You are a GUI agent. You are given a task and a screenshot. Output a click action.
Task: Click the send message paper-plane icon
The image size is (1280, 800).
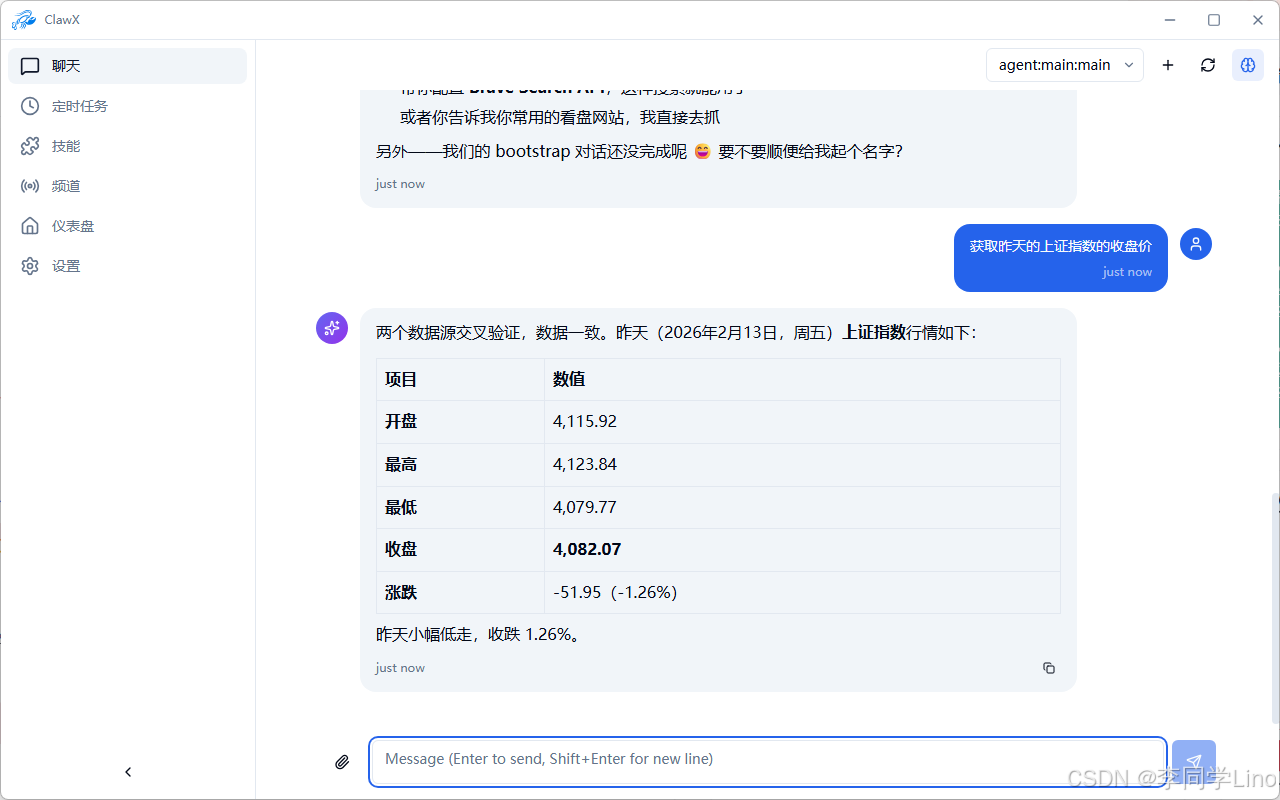(1194, 761)
